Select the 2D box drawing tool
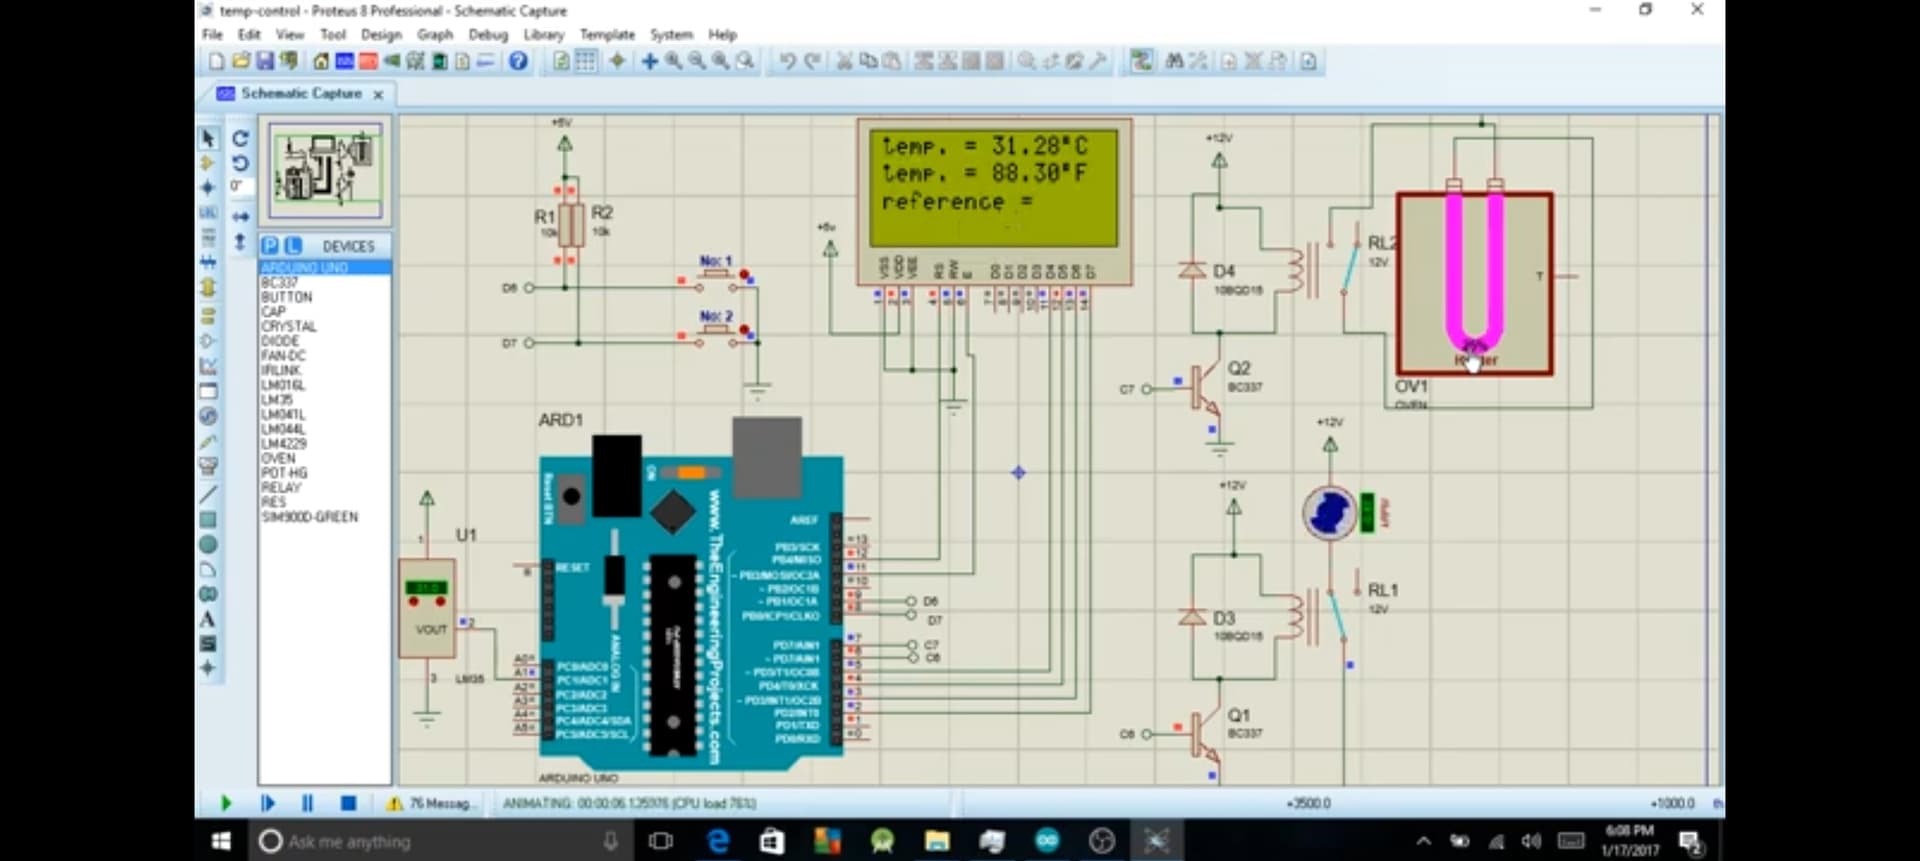The image size is (1920, 861). click(208, 519)
